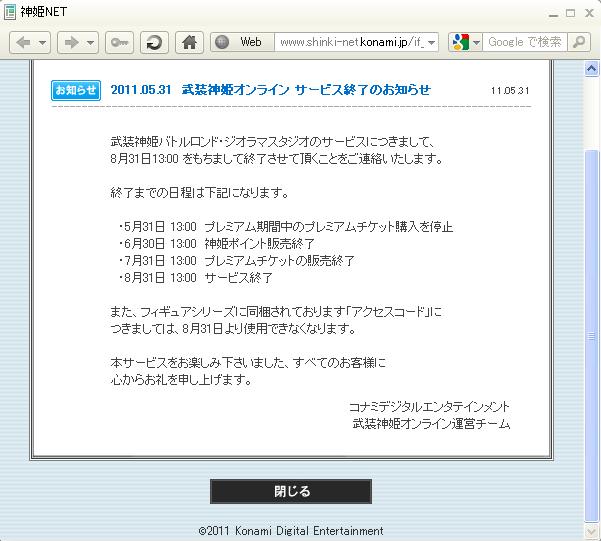Click the 11.05.31 date text
Viewport: 601px width, 541px height.
[510, 91]
